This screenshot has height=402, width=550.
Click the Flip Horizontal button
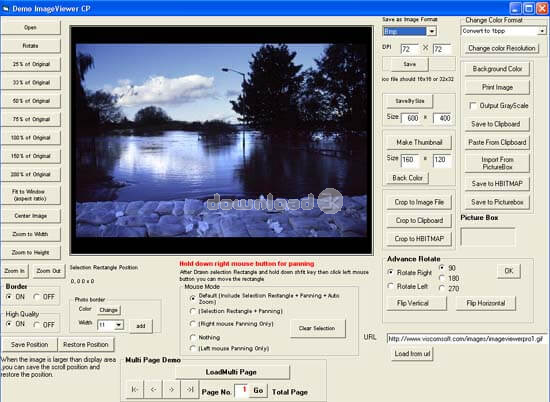click(x=486, y=303)
